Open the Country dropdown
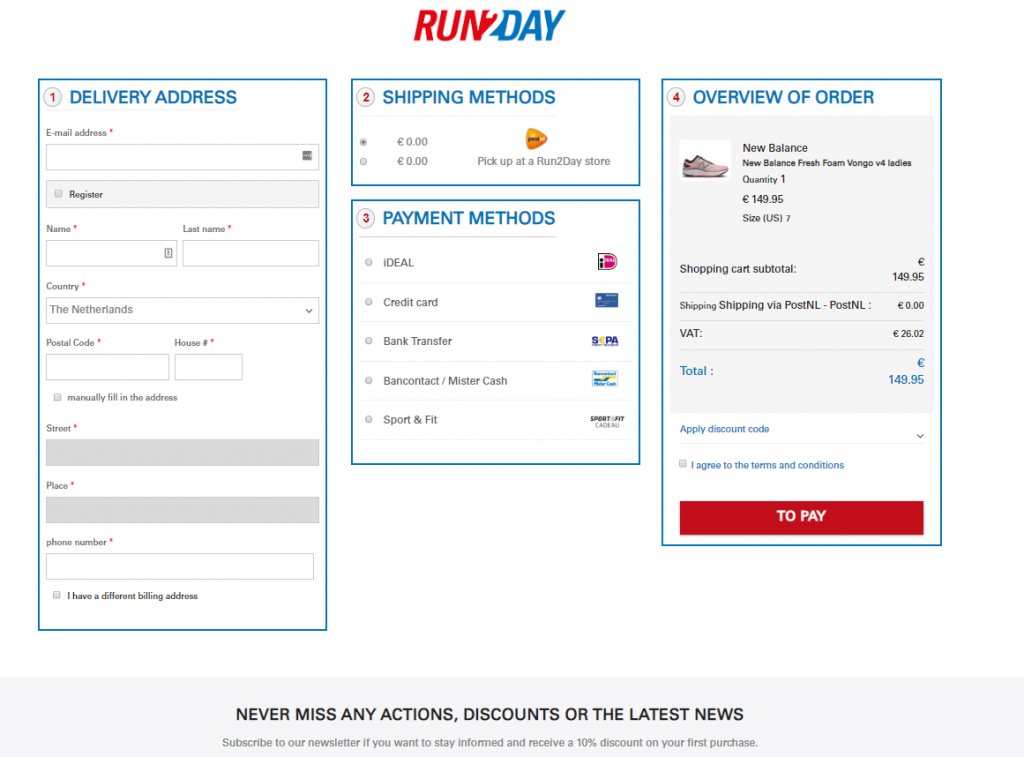Viewport: 1024px width, 757px height. tap(182, 310)
